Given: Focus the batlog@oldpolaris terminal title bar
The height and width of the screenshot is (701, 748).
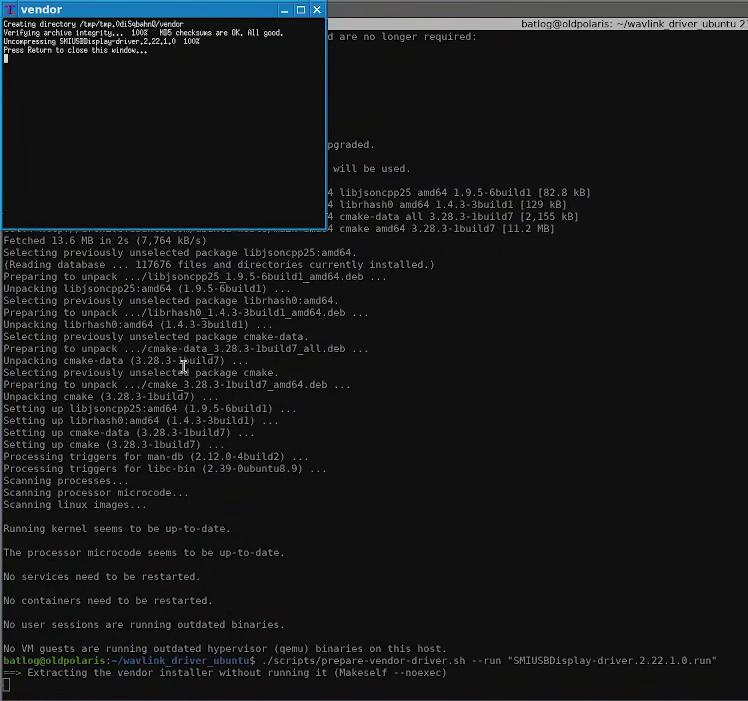Looking at the screenshot, I should click(538, 24).
